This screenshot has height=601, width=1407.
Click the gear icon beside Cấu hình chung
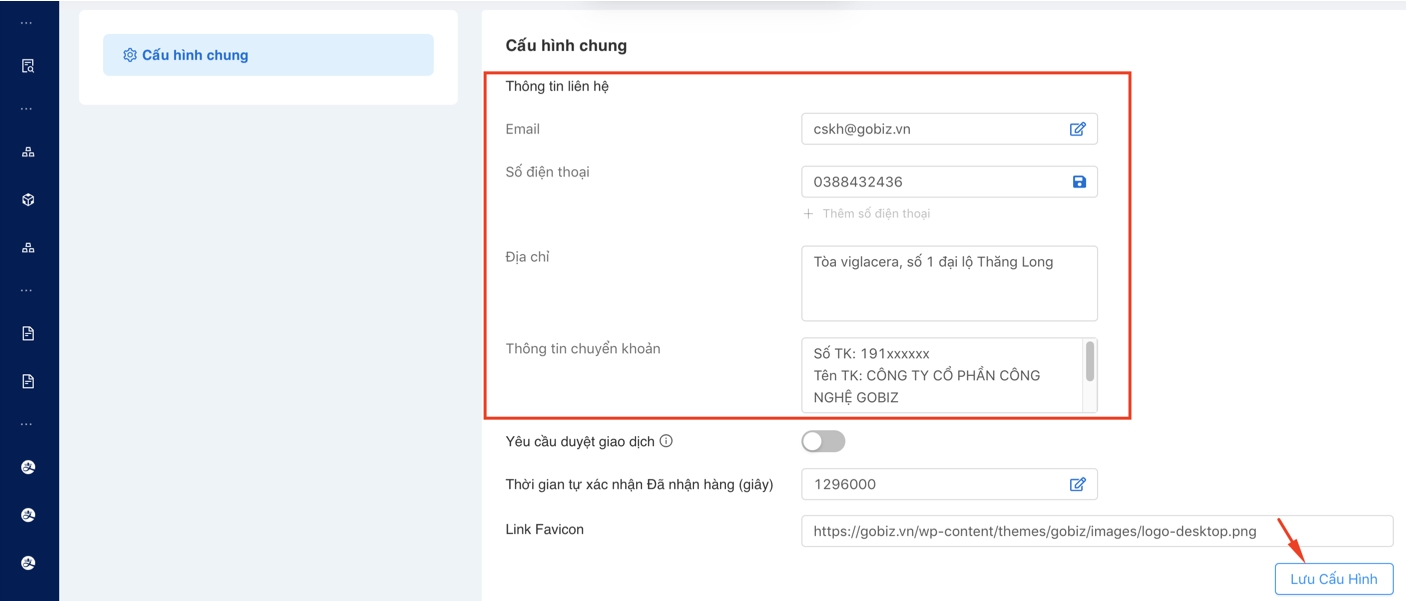[x=129, y=55]
